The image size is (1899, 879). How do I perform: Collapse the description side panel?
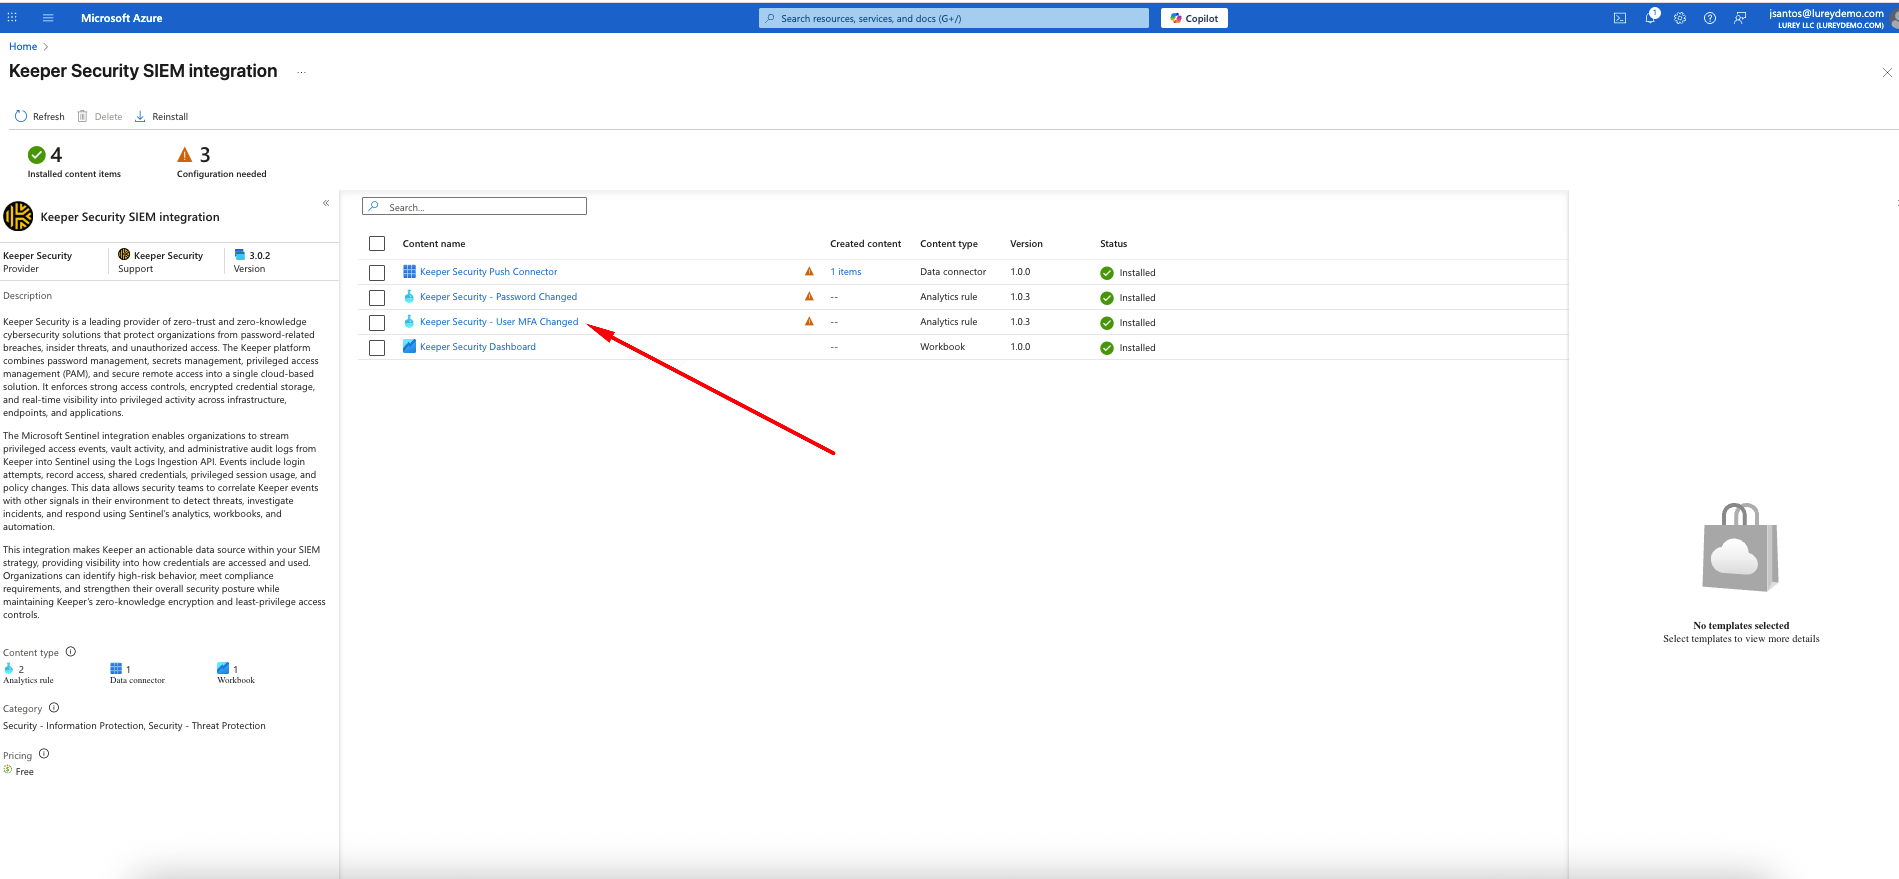tap(326, 203)
